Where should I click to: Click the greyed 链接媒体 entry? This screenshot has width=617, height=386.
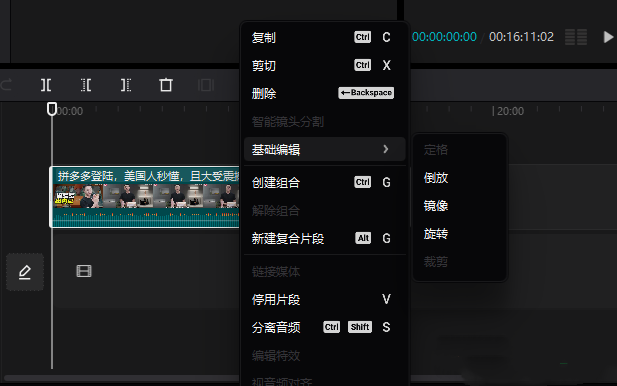point(325,271)
